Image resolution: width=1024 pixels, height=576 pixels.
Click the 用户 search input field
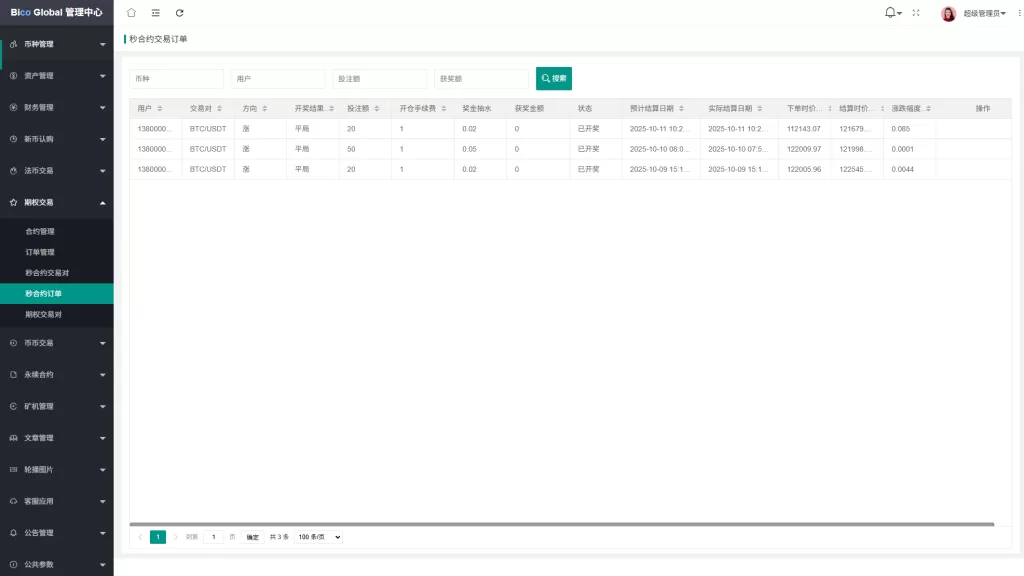click(x=277, y=78)
